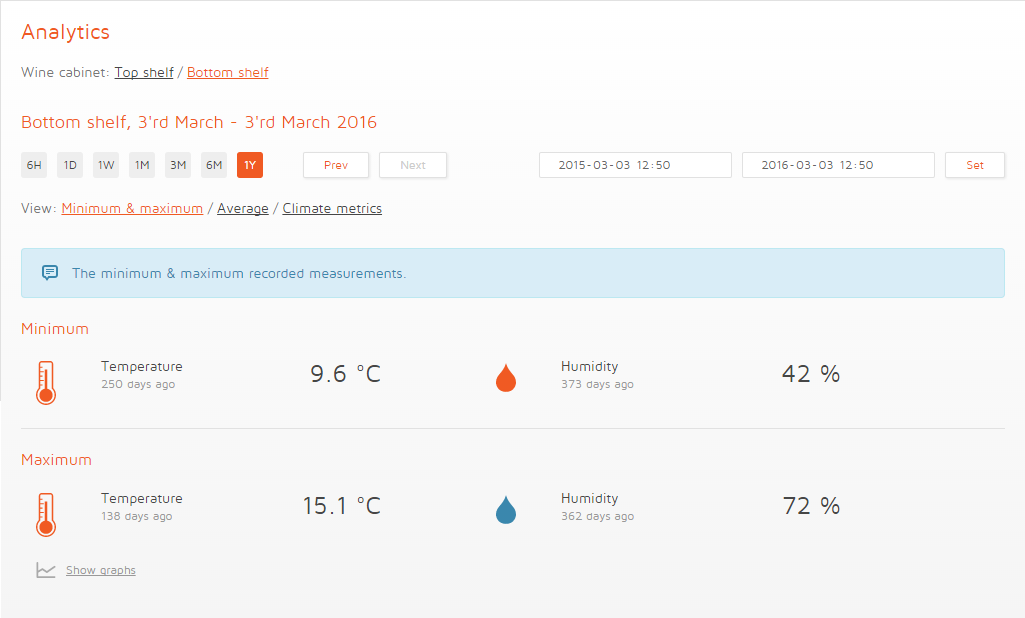Switch to Climate metrics view

click(x=332, y=209)
